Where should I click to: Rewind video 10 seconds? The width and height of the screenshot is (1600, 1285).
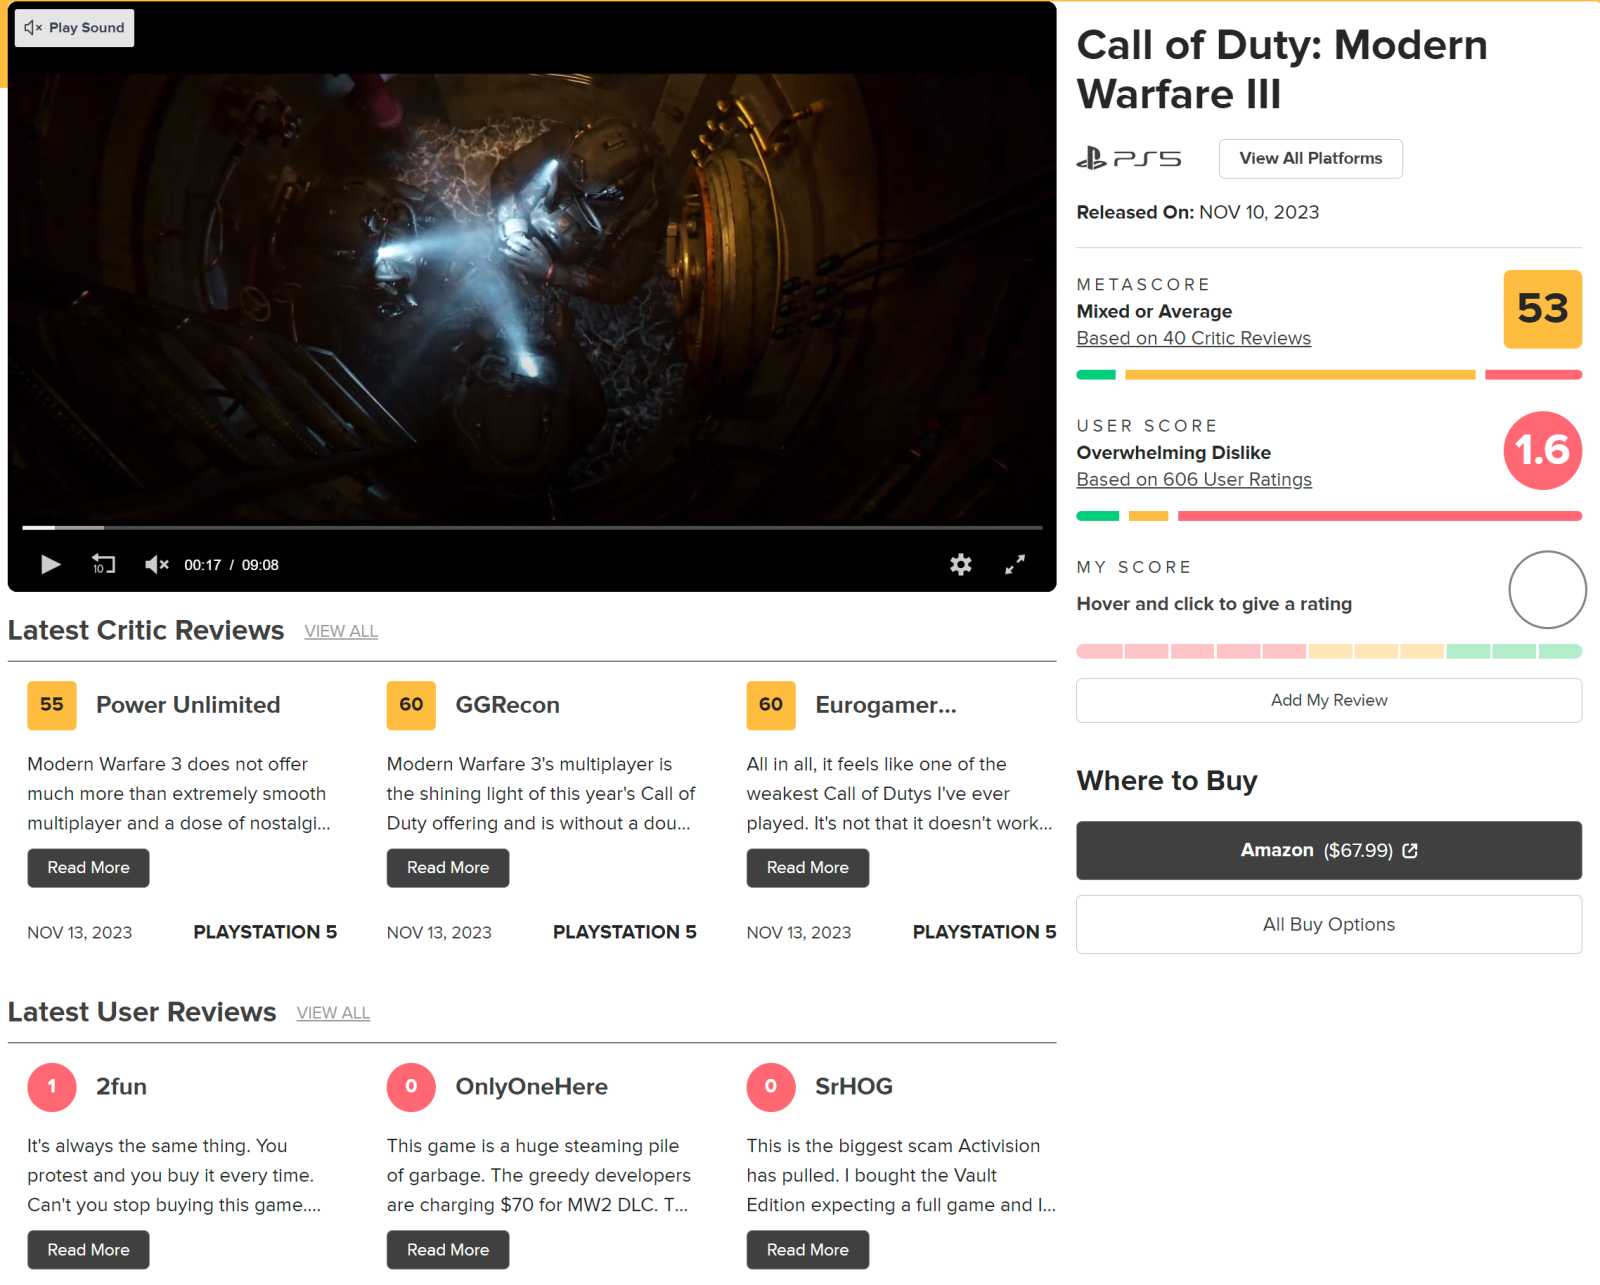point(103,565)
